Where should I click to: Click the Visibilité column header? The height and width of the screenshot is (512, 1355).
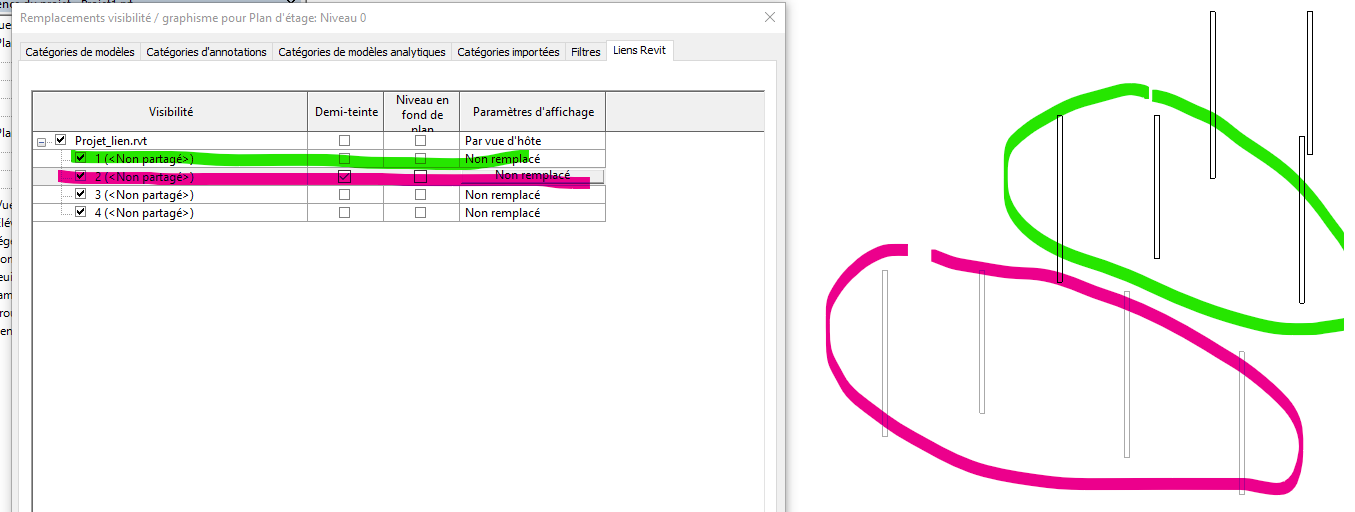[x=170, y=112]
